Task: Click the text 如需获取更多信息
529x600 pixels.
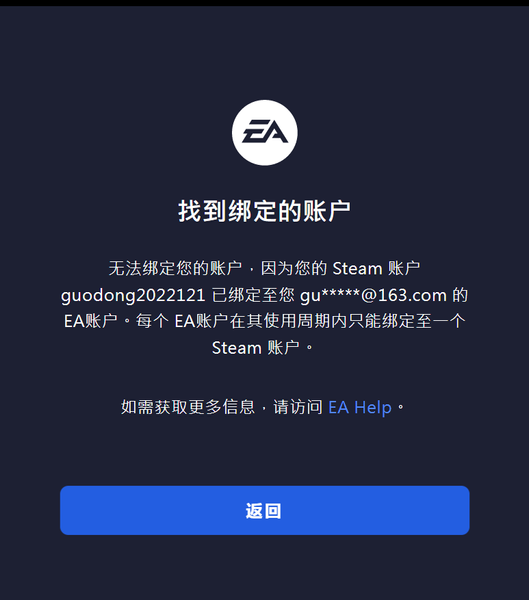Action: click(188, 407)
